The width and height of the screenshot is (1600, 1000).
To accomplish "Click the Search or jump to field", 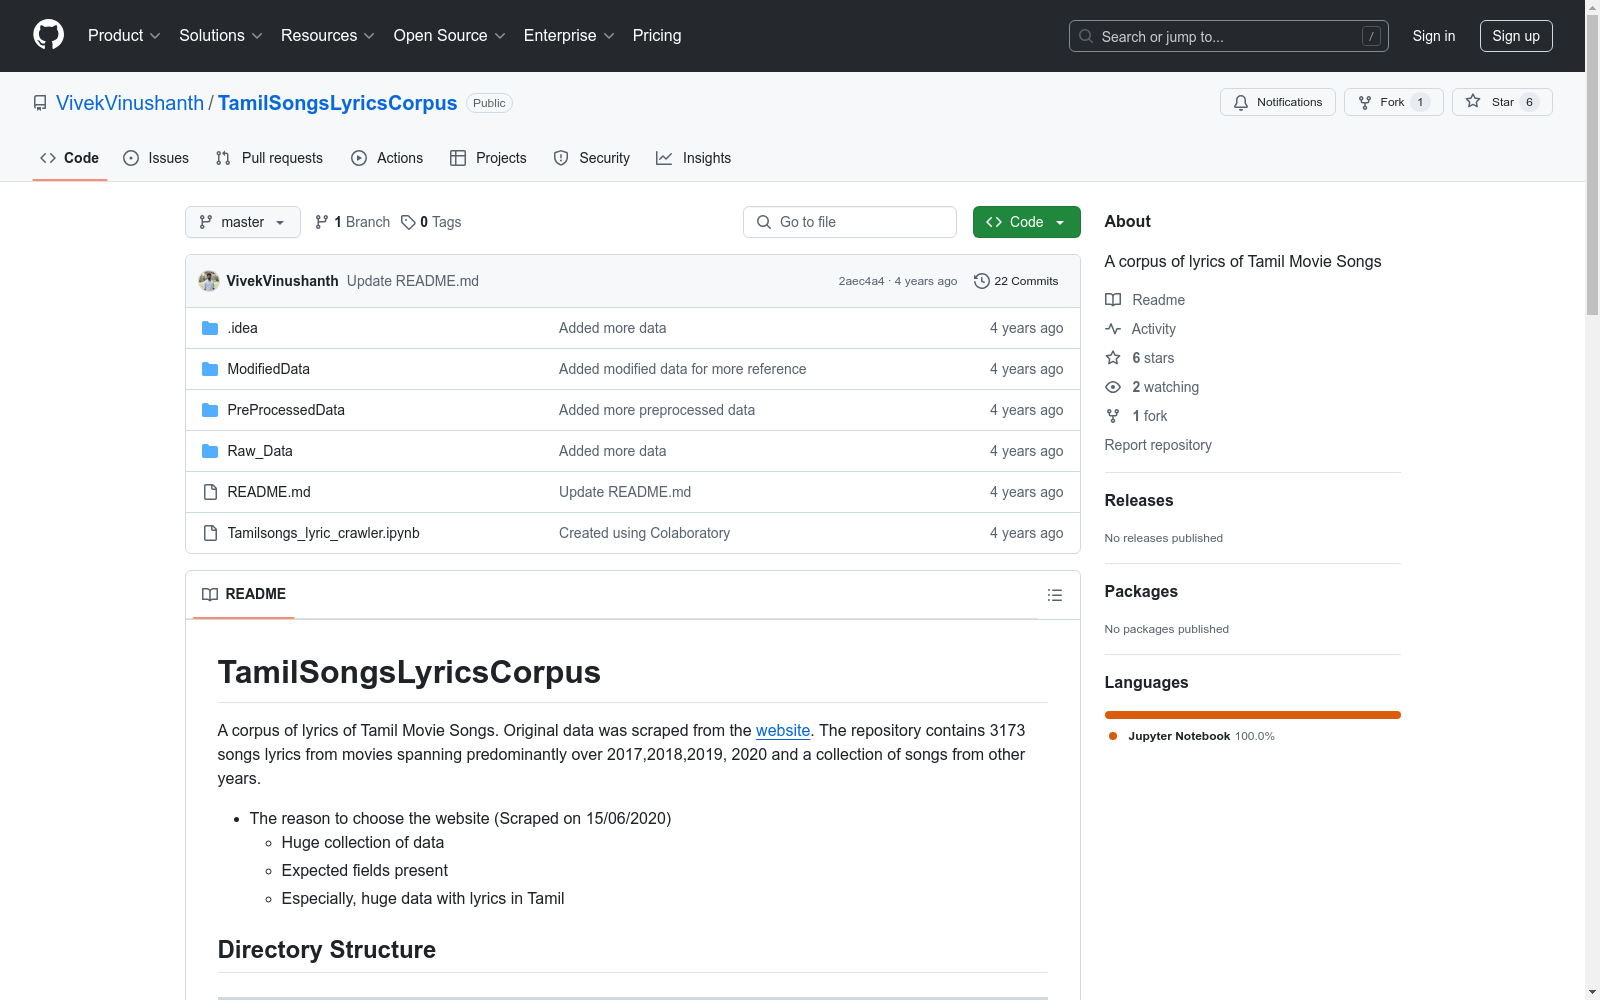I will (1229, 36).
